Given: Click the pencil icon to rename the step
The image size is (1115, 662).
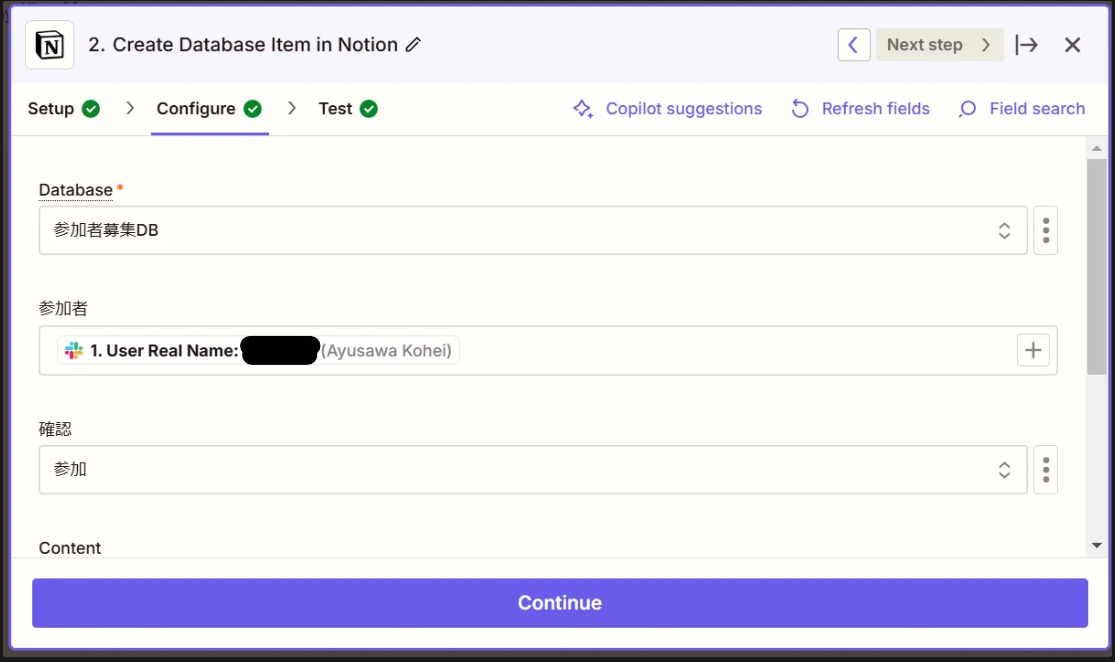Looking at the screenshot, I should pos(412,45).
